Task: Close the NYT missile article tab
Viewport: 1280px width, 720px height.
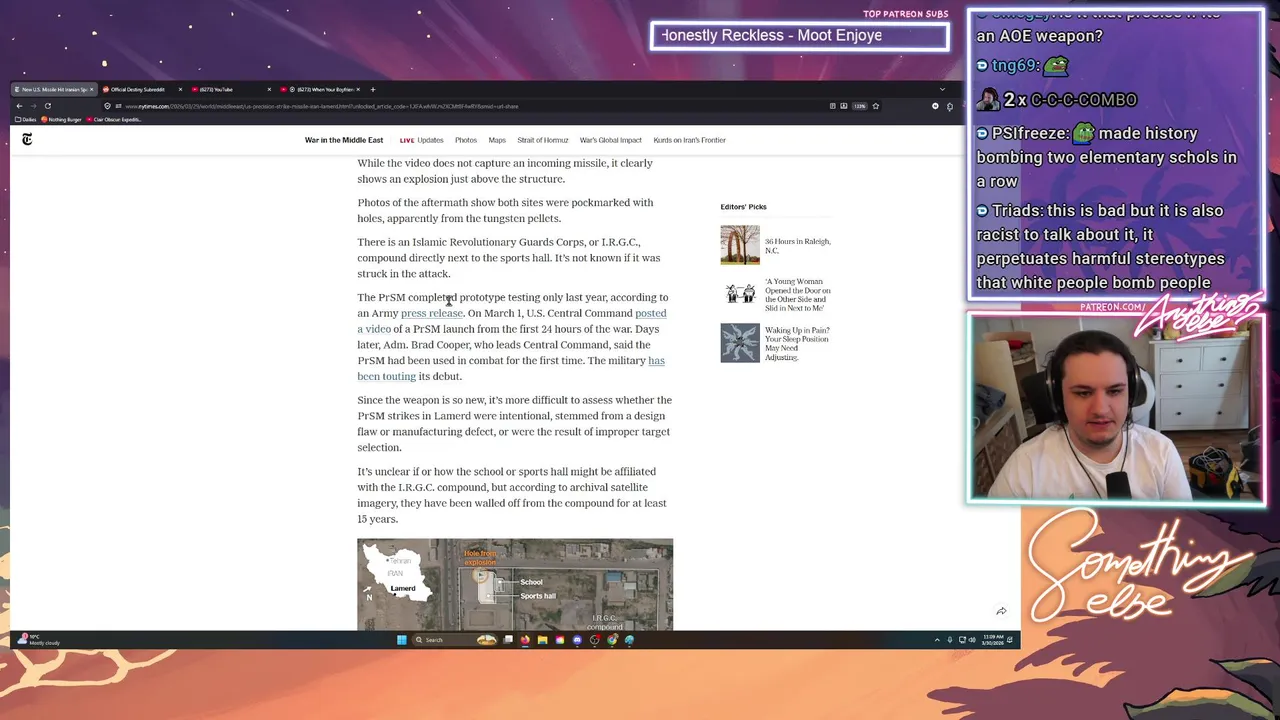Action: [91, 89]
